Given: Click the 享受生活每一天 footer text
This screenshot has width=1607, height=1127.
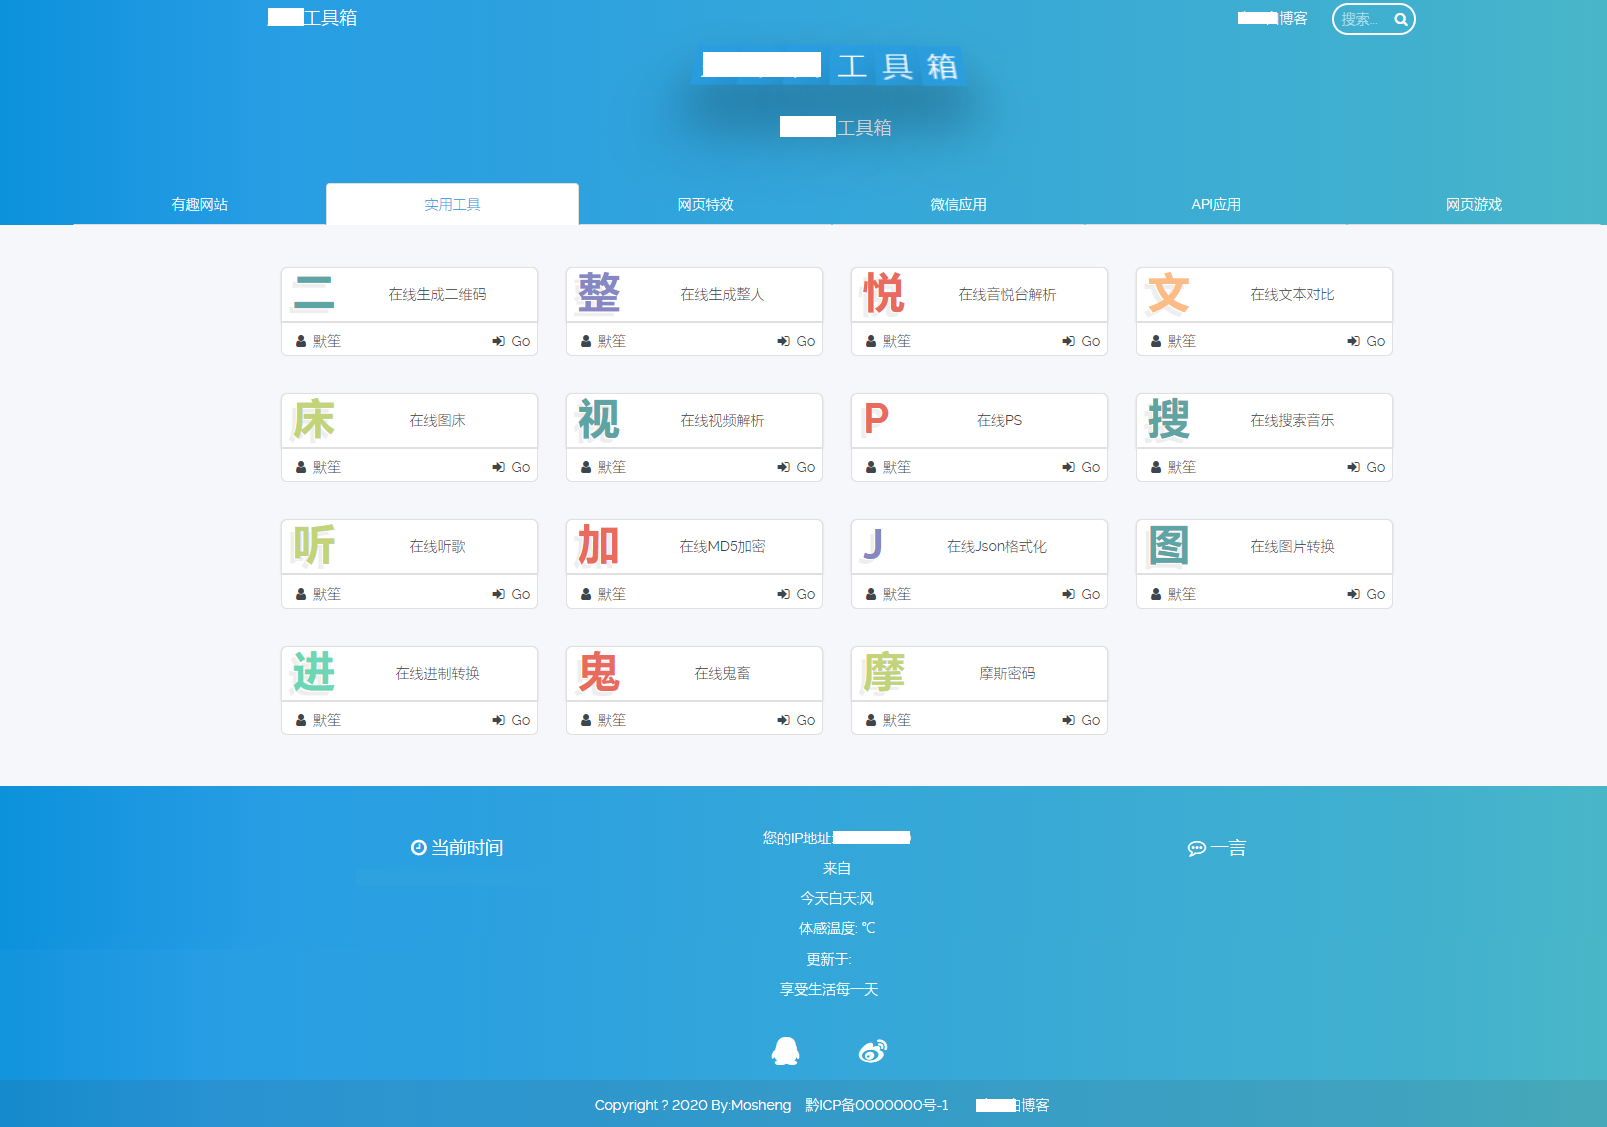Looking at the screenshot, I should [x=829, y=989].
